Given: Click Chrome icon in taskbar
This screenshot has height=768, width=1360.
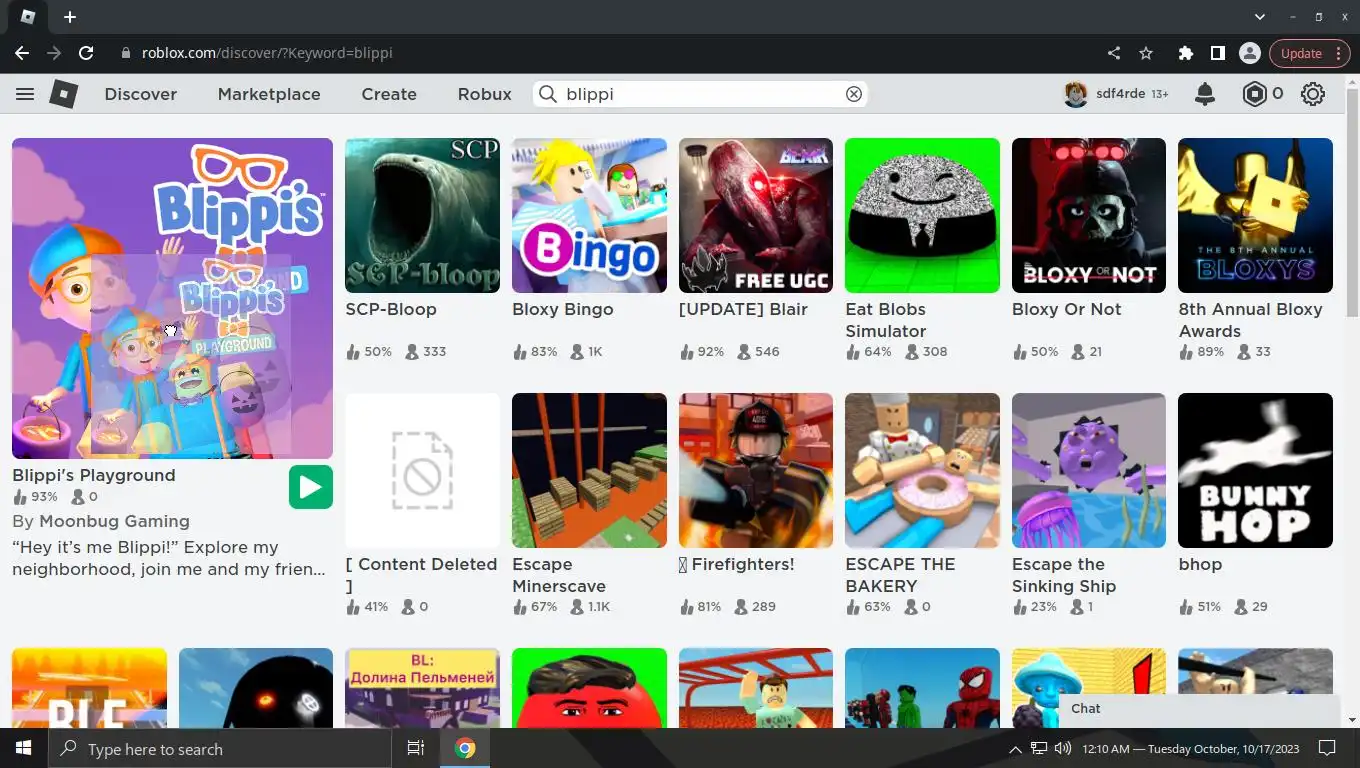Looking at the screenshot, I should click(465, 748).
